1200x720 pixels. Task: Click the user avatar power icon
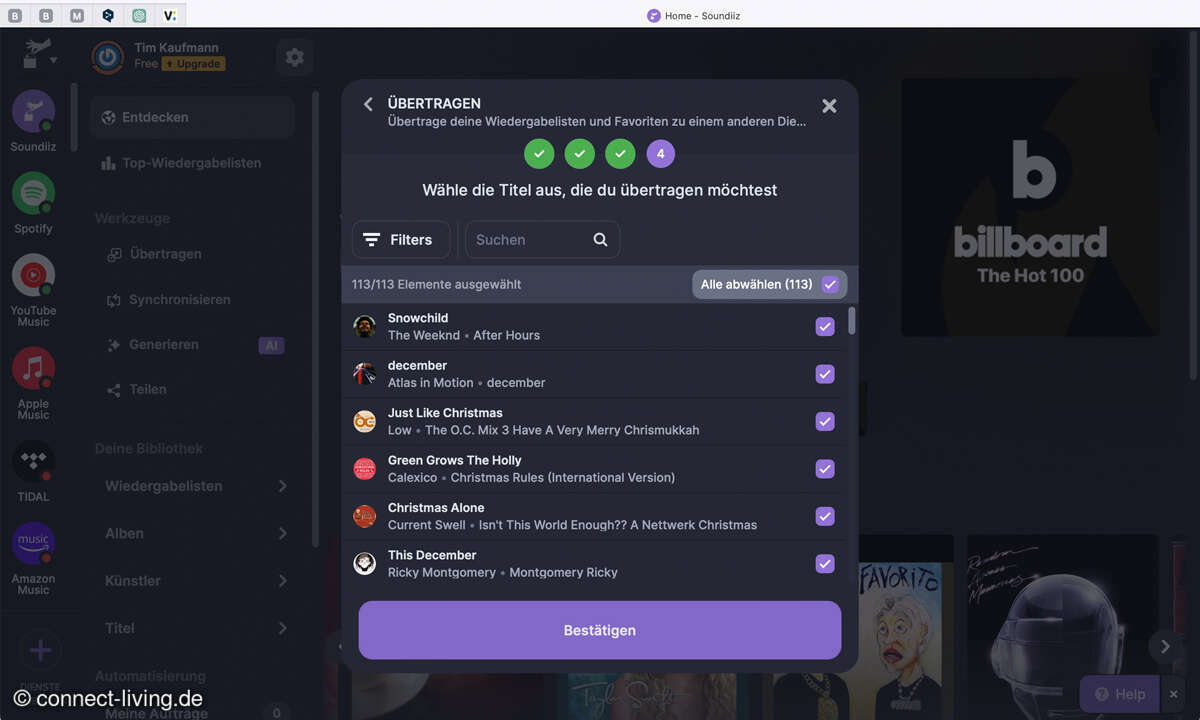tap(108, 57)
